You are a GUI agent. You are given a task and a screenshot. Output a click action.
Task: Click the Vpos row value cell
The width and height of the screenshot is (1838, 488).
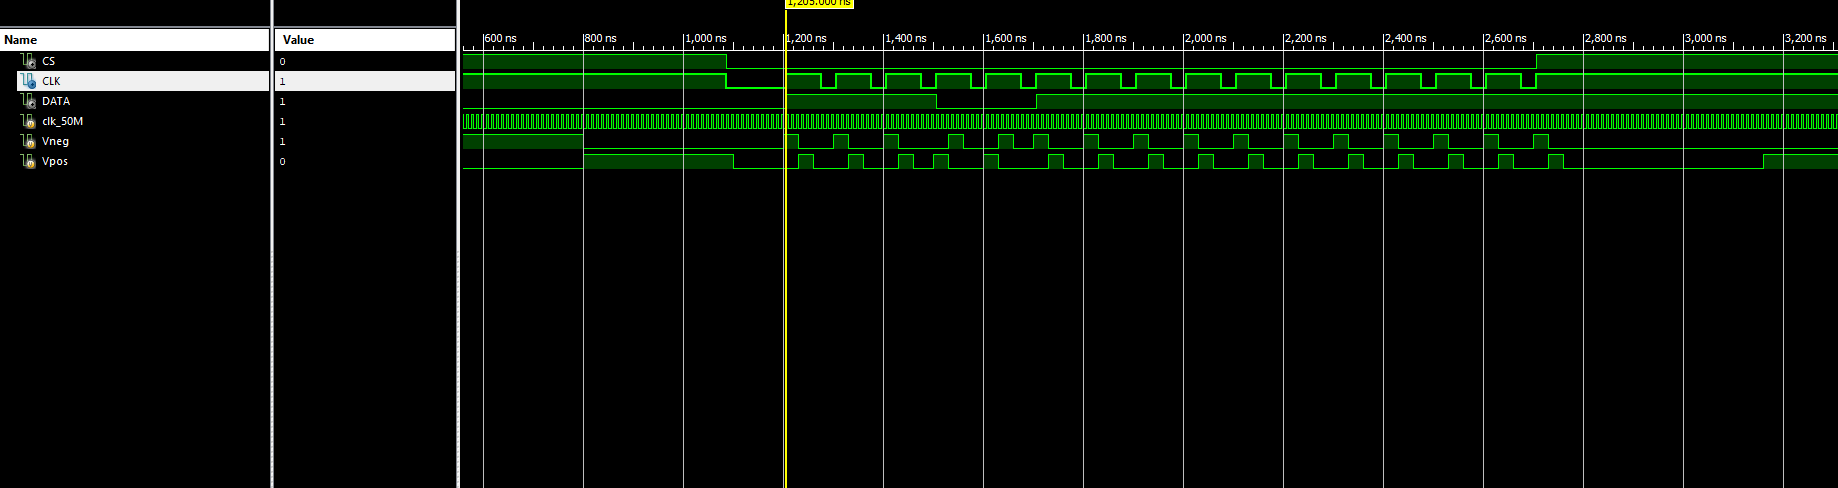(365, 161)
